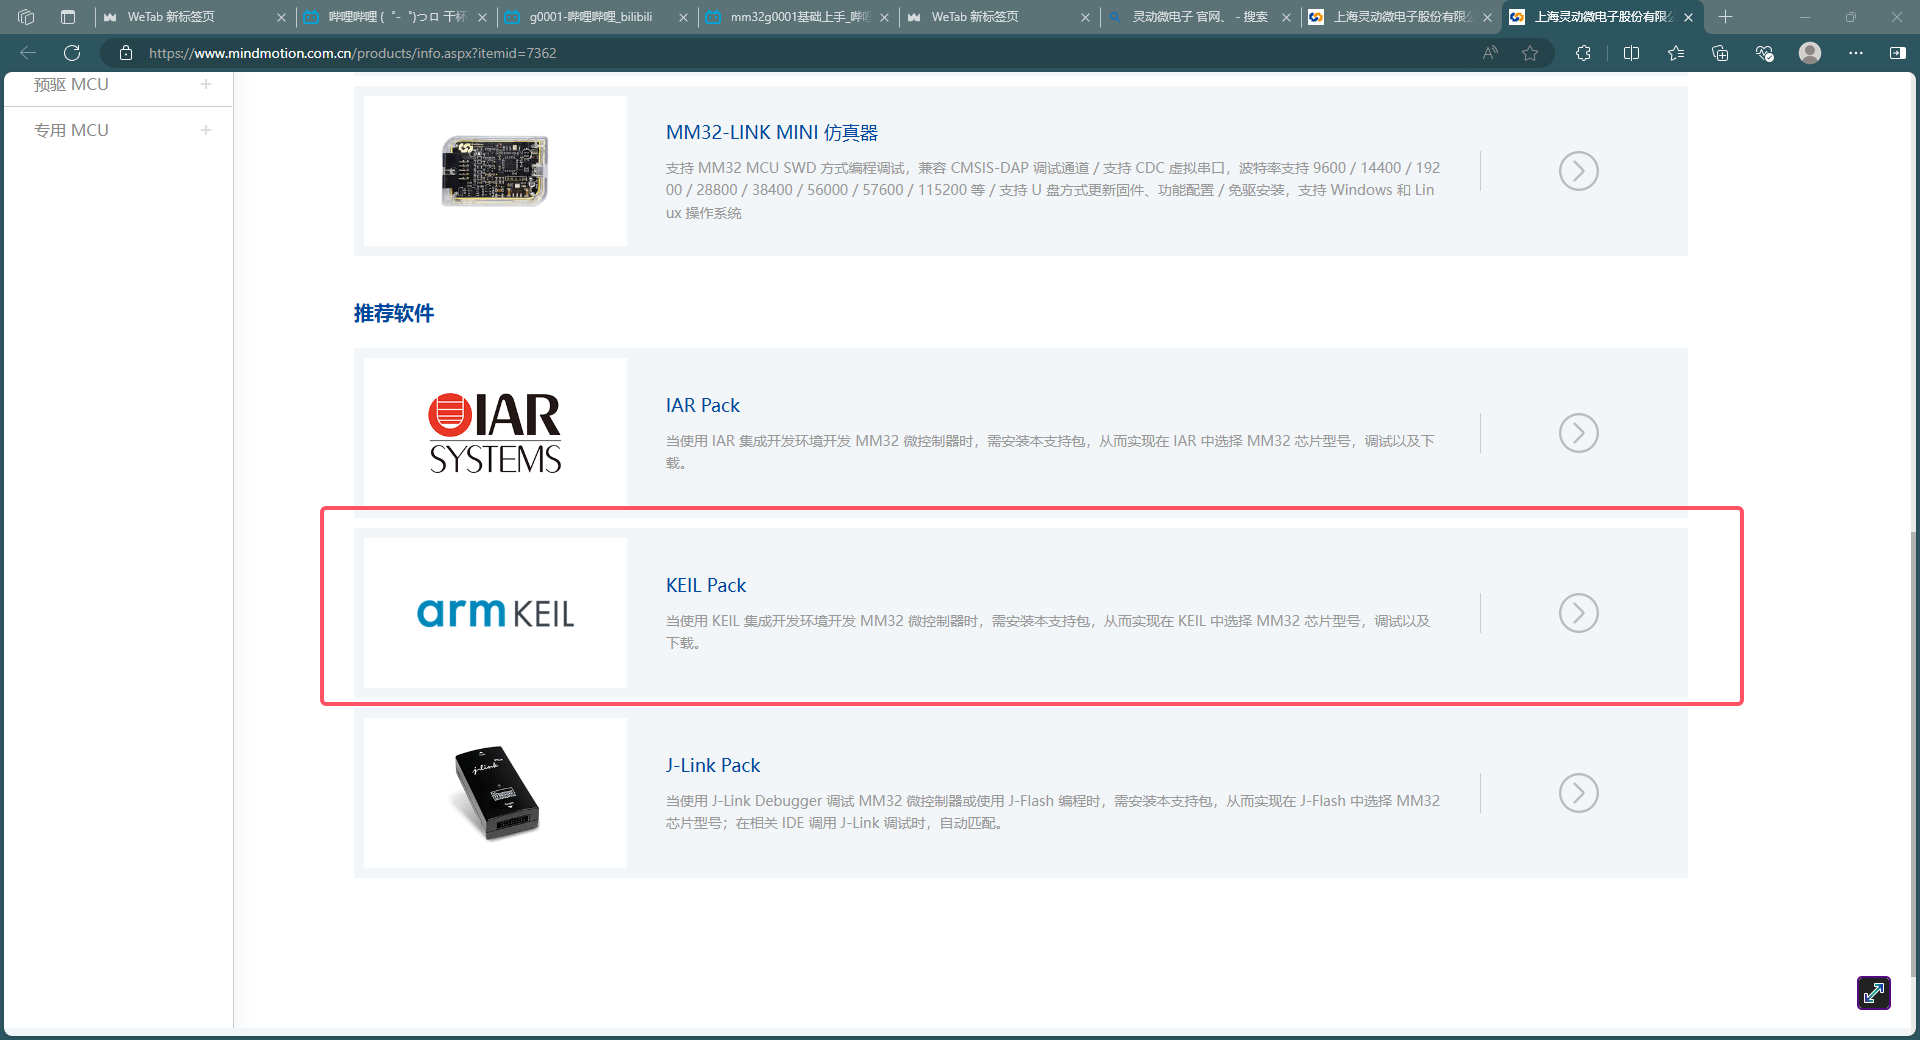Image resolution: width=1920 pixels, height=1040 pixels.
Task: Click arrow icon beside MM32-LINK MINI
Action: click(1578, 171)
